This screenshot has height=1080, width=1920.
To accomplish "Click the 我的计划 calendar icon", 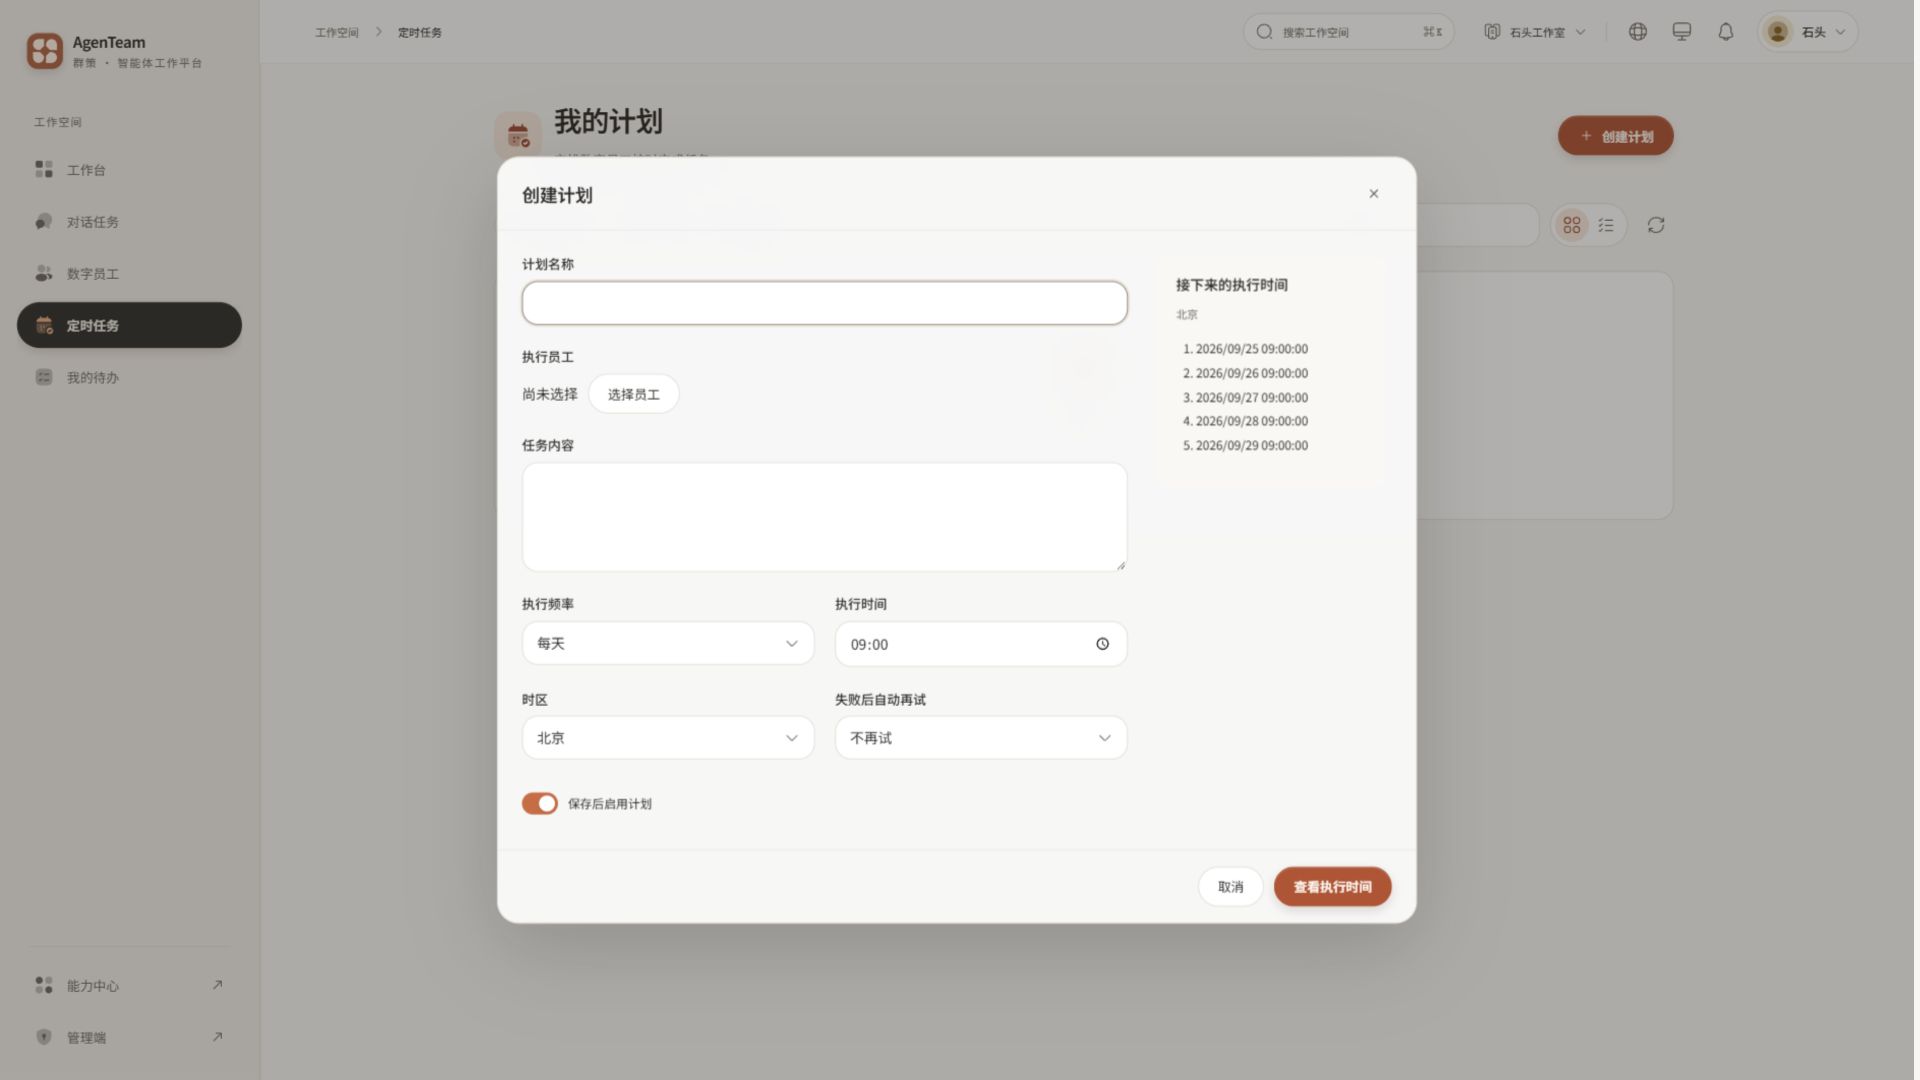I will [x=518, y=135].
